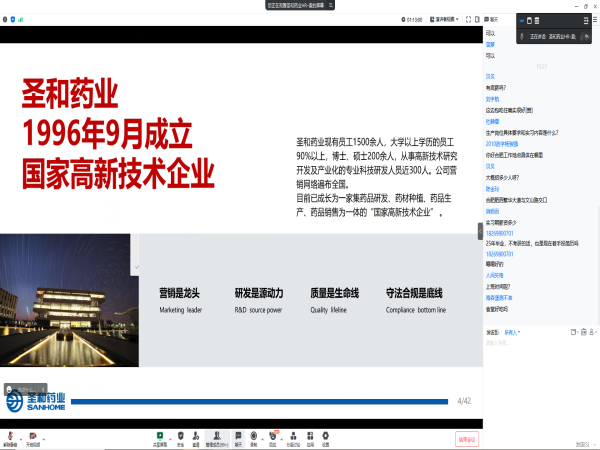
Task: Open saved chat records icon
Action: (584, 332)
